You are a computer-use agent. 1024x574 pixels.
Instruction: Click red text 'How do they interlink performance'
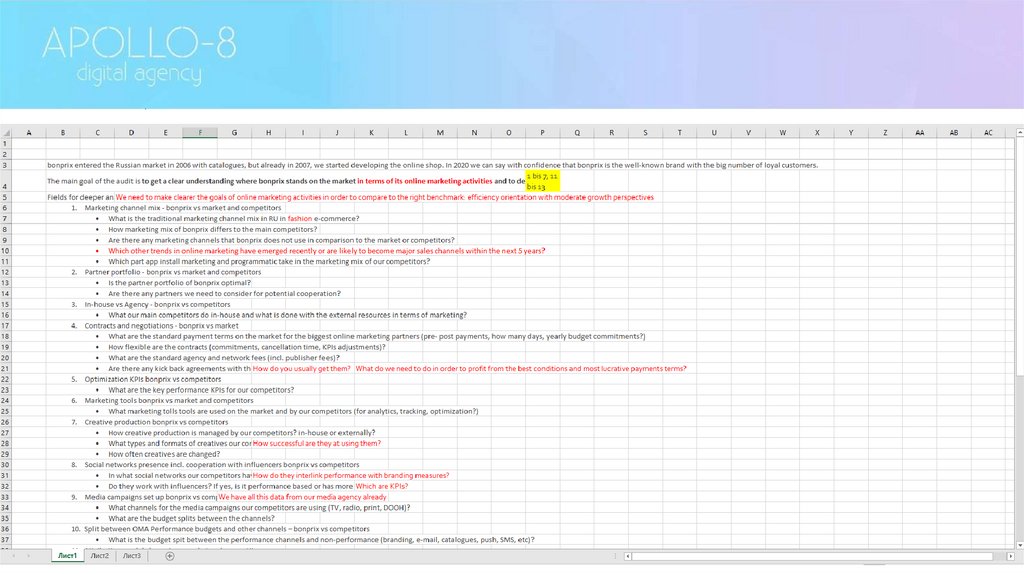351,476
